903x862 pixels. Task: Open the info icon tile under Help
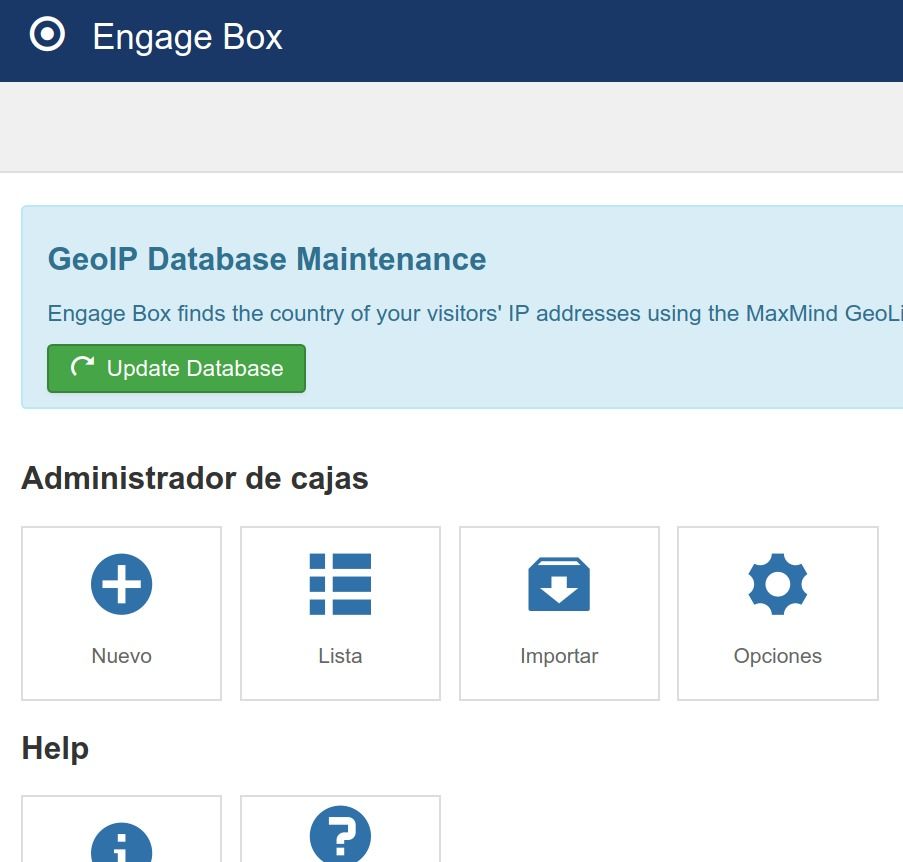[x=122, y=829]
